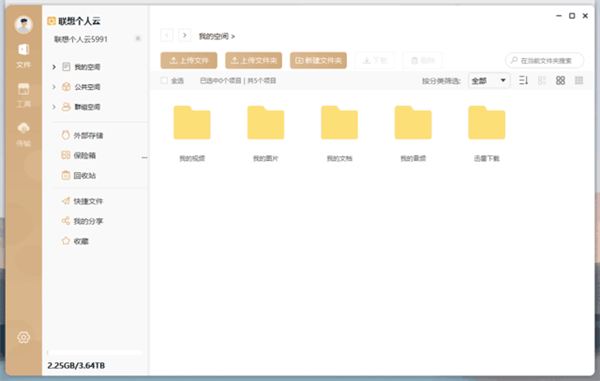Expand the 公共空间 tree node arrow

(x=54, y=87)
